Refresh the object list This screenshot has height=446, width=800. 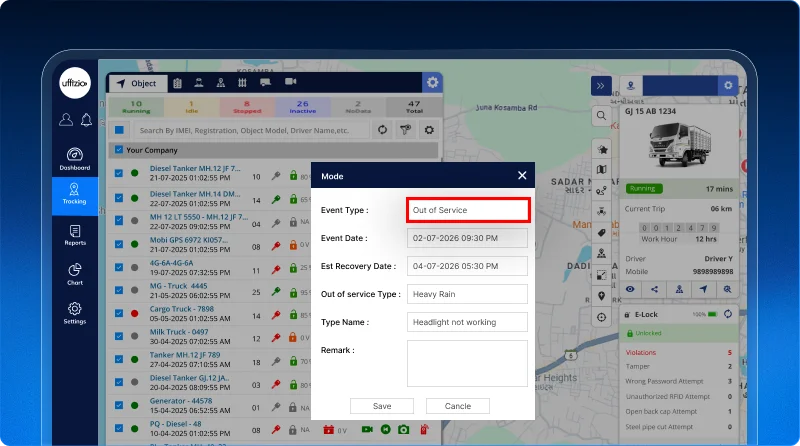(x=382, y=130)
